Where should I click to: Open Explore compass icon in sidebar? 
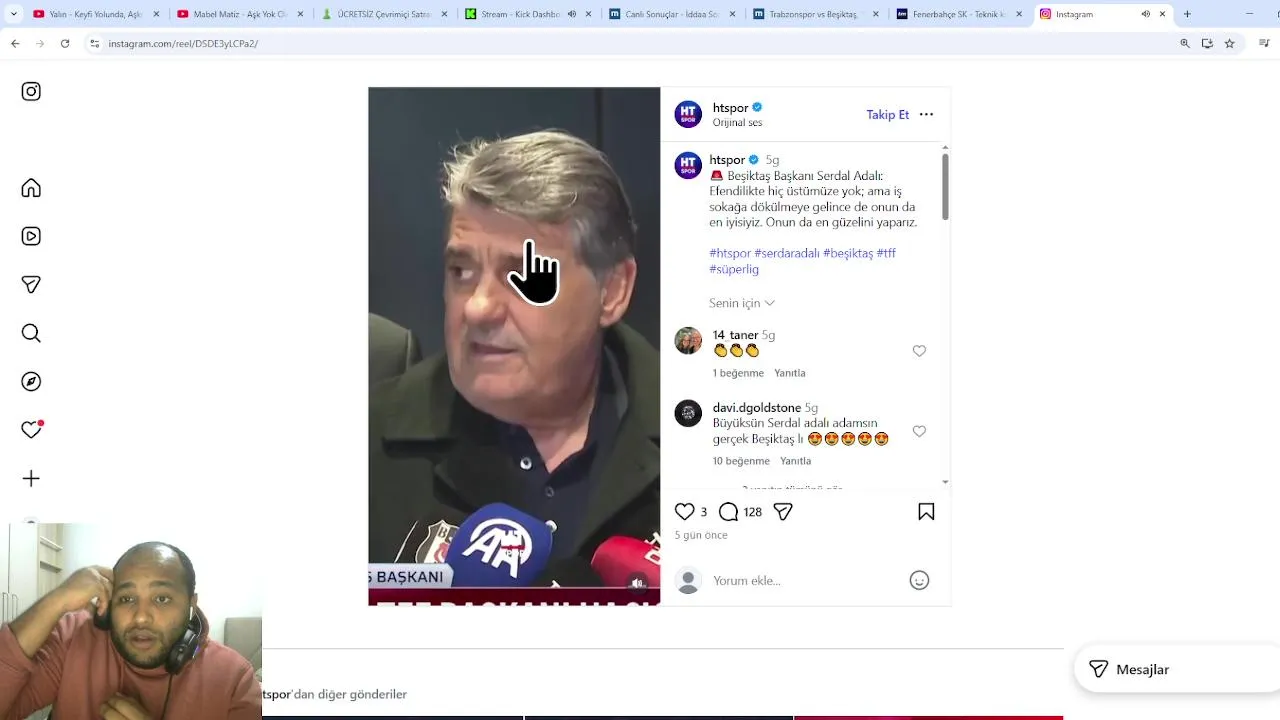(x=31, y=381)
